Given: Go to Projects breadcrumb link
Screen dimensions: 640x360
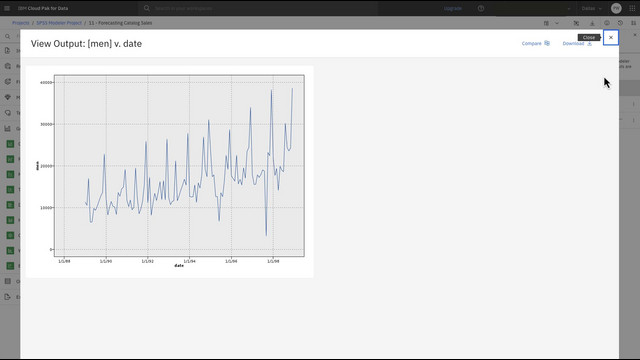Looking at the screenshot, I should click(20, 23).
